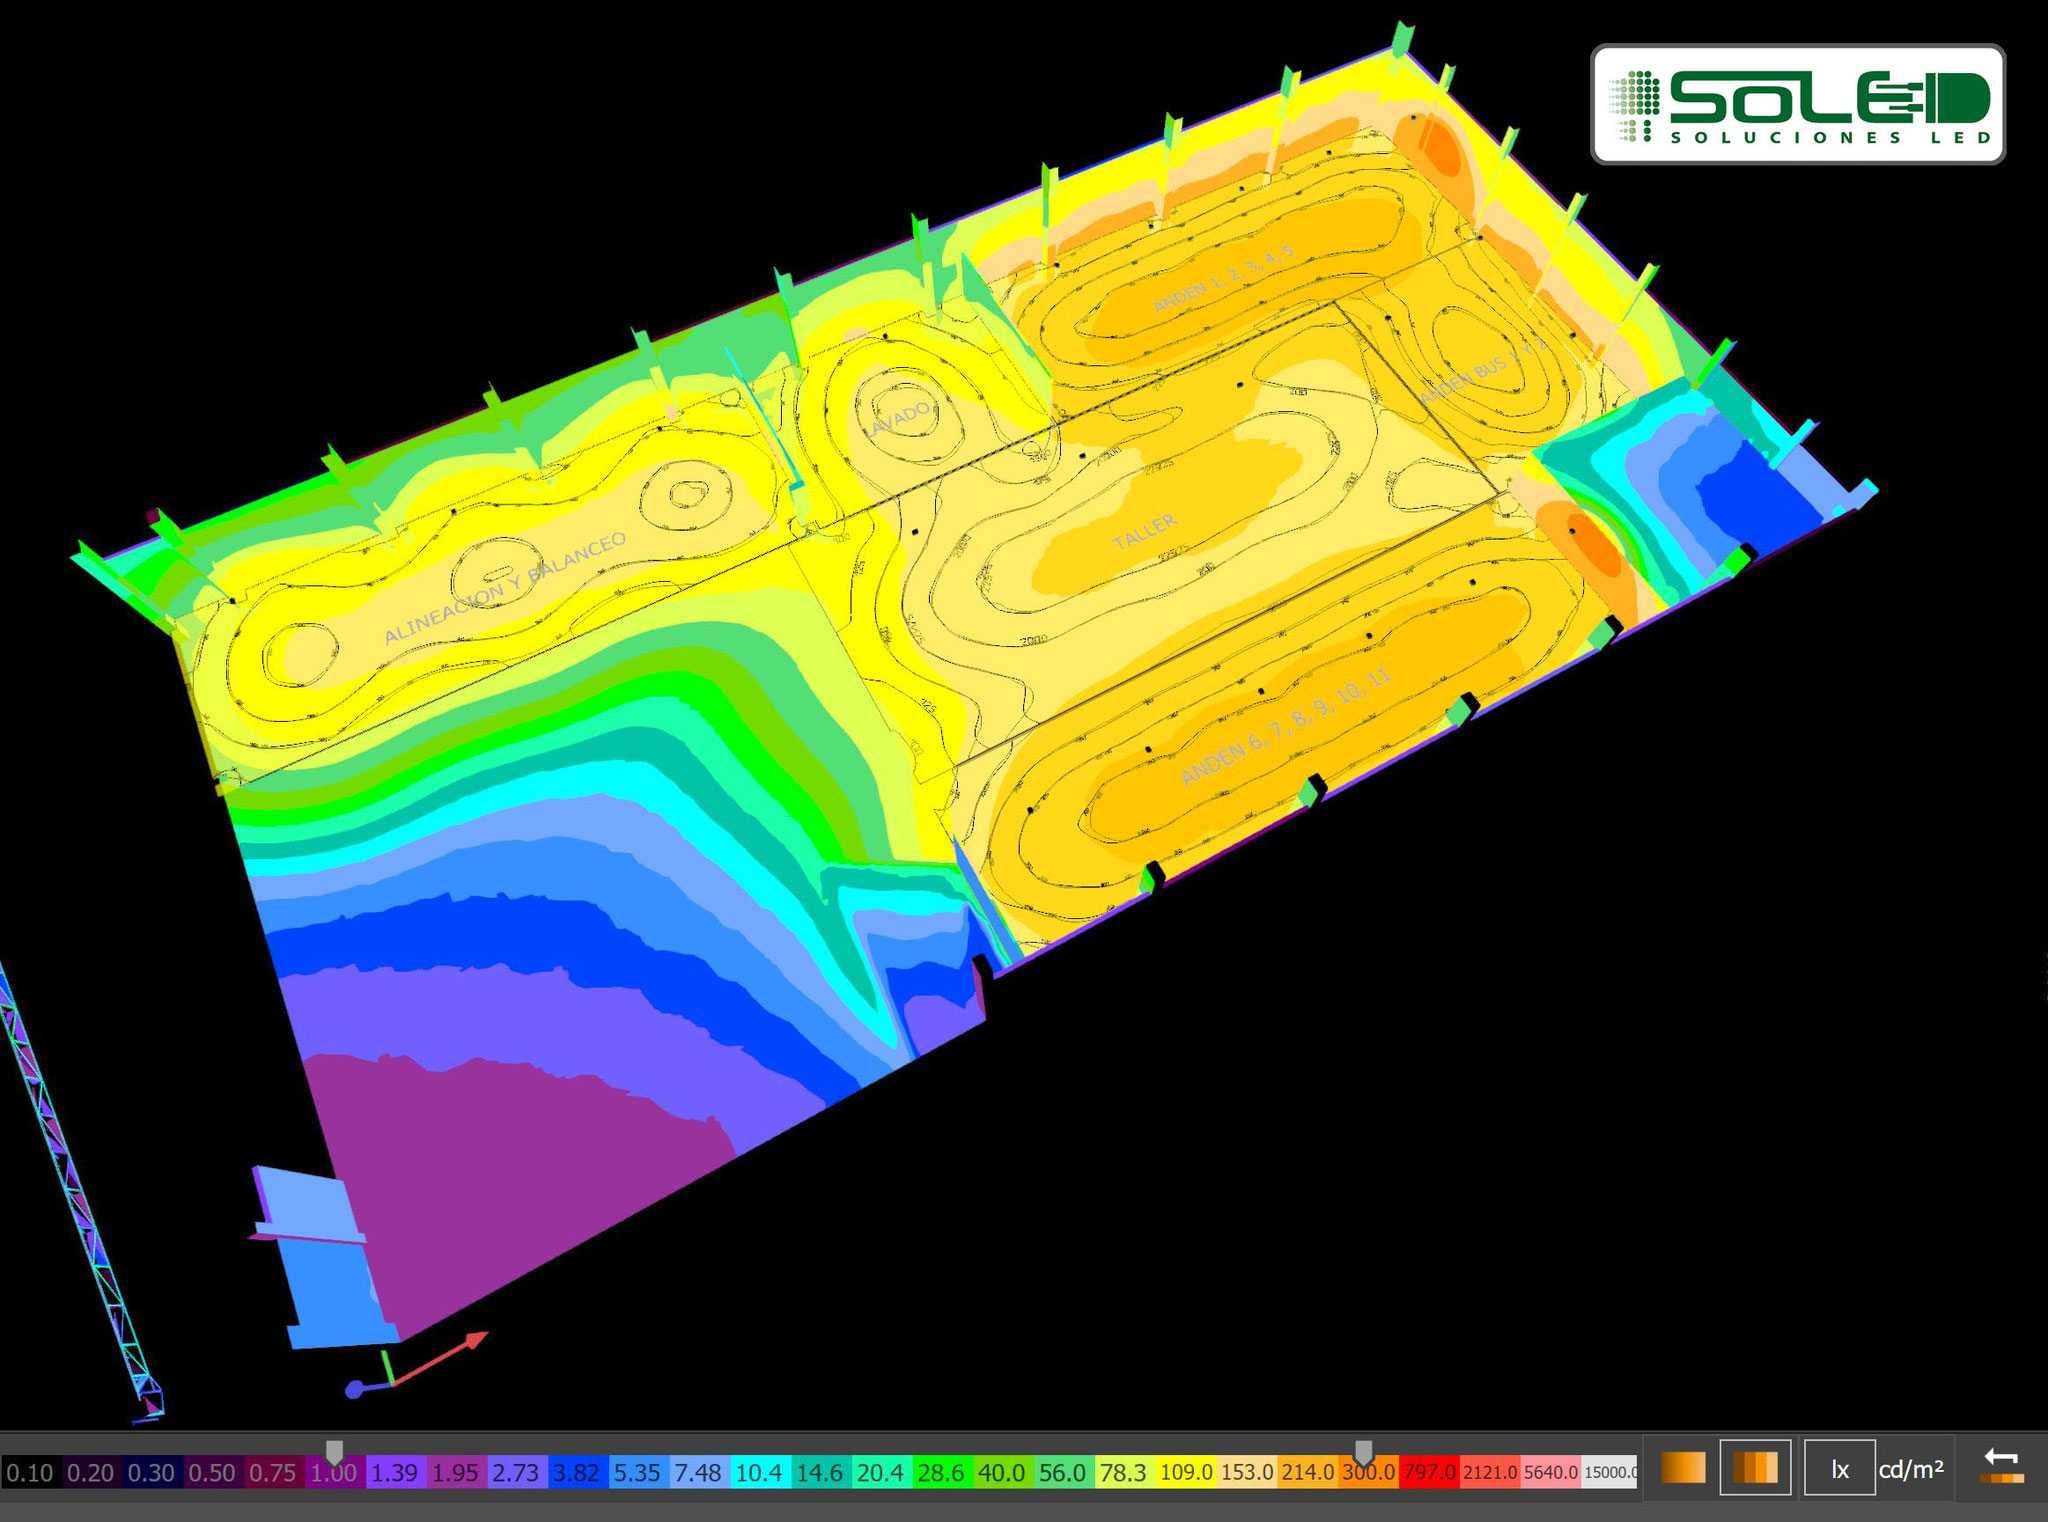This screenshot has width=2048, height=1522.
Task: Switch units to lx illuminance
Action: pos(1839,1468)
